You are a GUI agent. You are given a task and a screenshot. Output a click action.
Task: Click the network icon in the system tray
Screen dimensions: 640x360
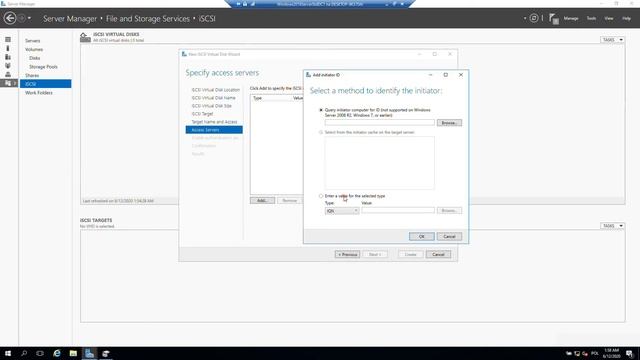point(577,353)
